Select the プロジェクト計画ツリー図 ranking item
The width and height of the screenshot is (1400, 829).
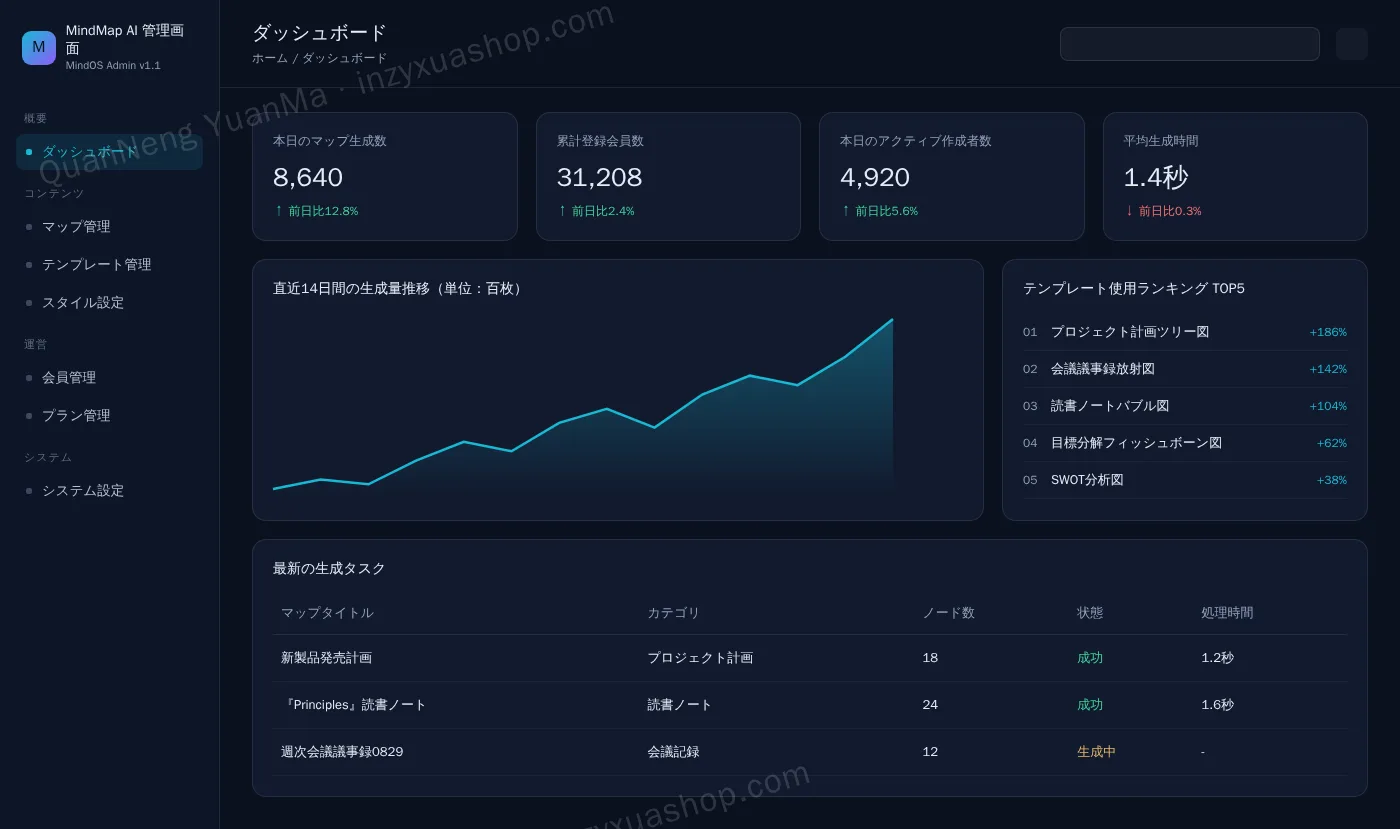click(1184, 332)
